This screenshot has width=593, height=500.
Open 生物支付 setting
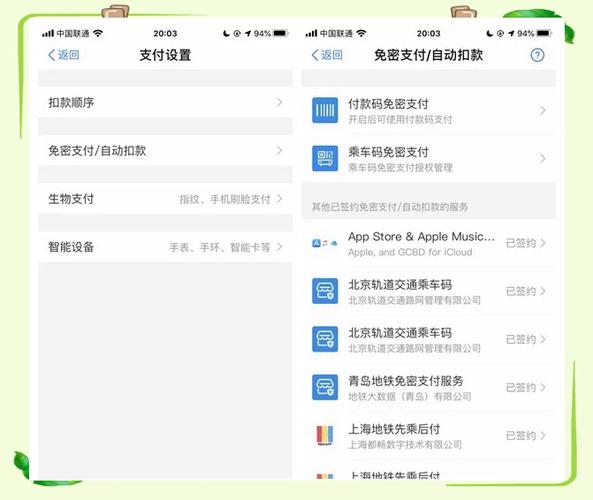pyautogui.click(x=165, y=199)
